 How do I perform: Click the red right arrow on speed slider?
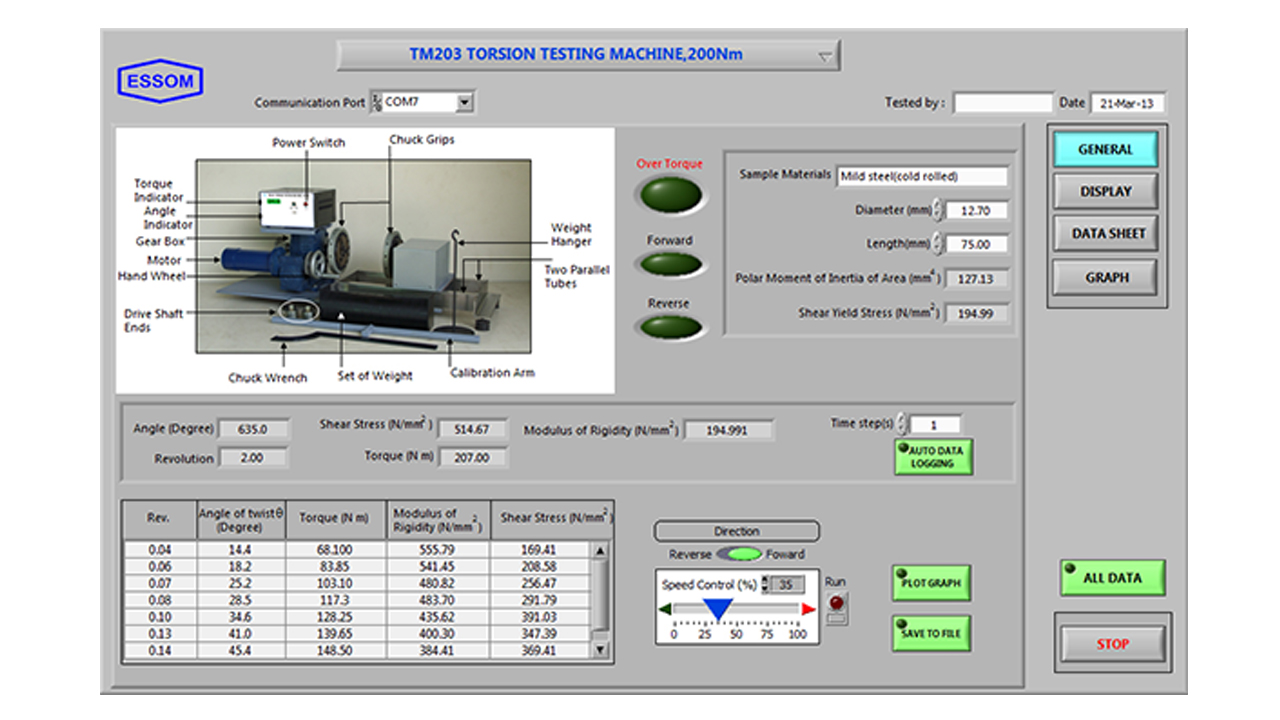809,609
